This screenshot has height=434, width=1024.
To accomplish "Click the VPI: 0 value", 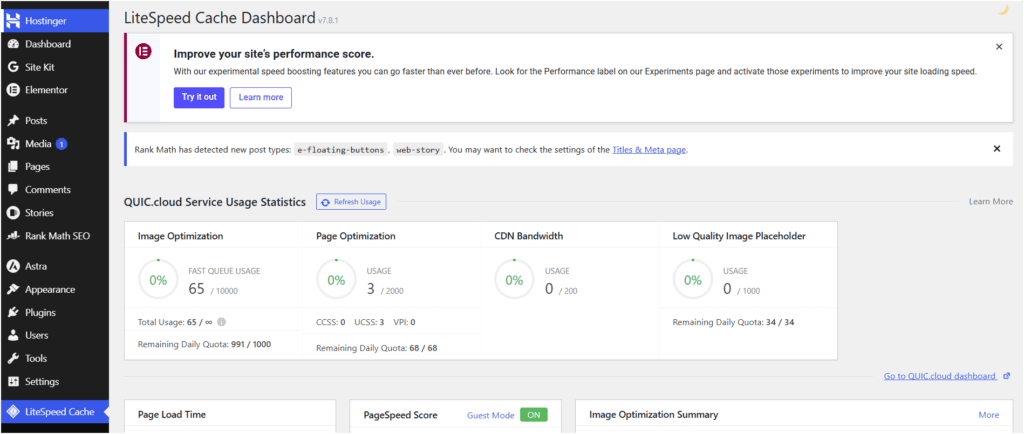I will point(404,322).
